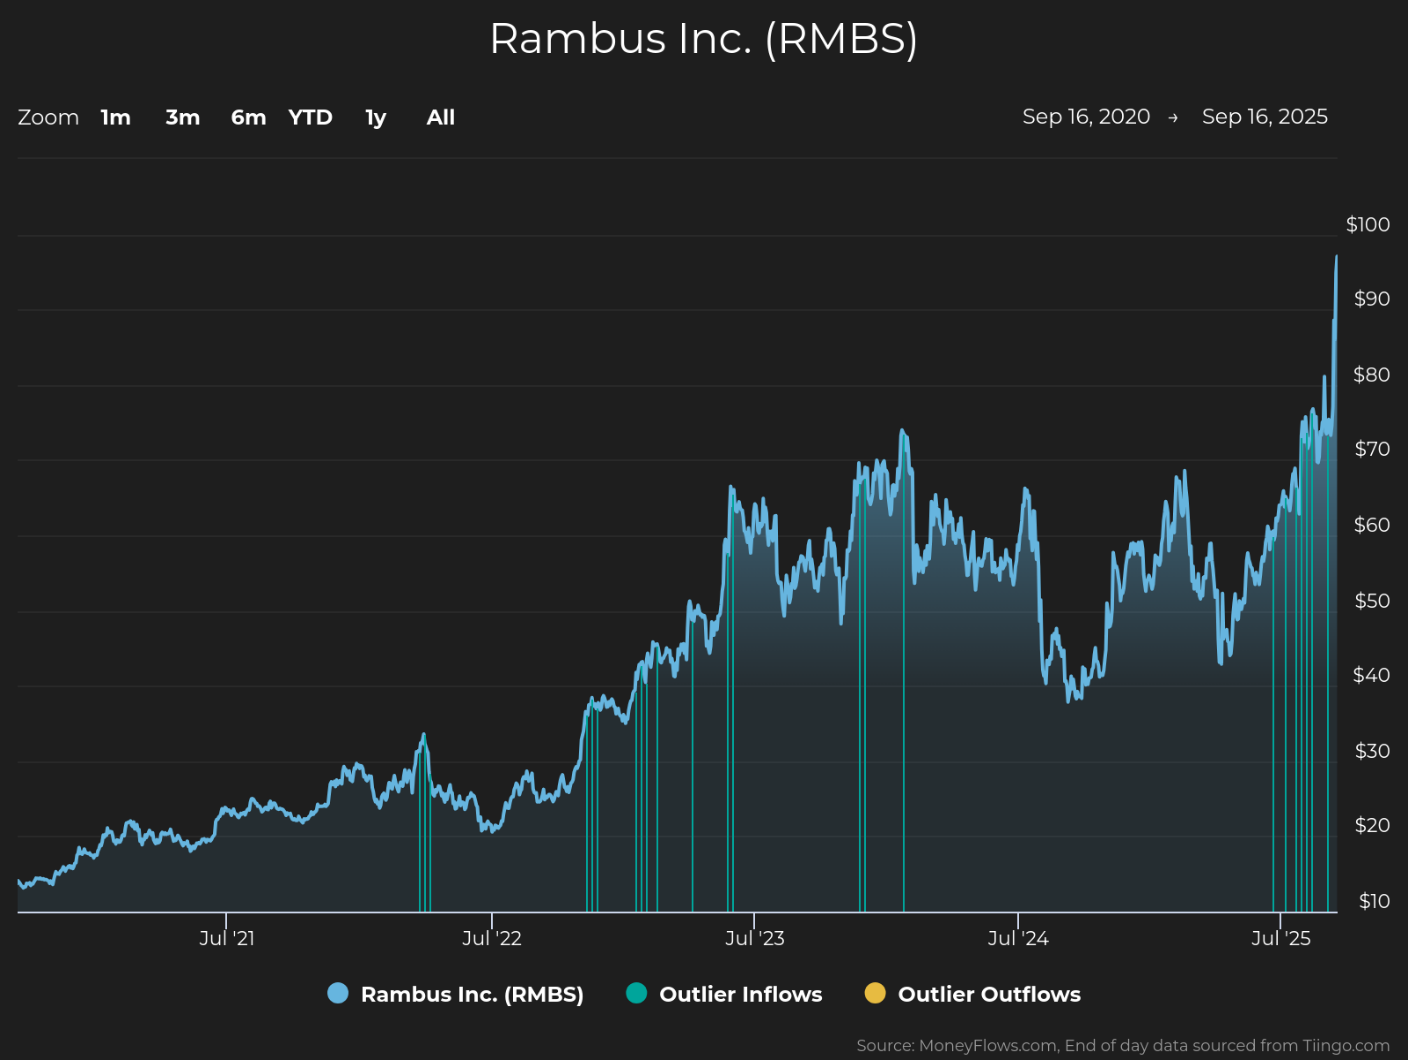Set zoom range to 3m

coord(183,117)
